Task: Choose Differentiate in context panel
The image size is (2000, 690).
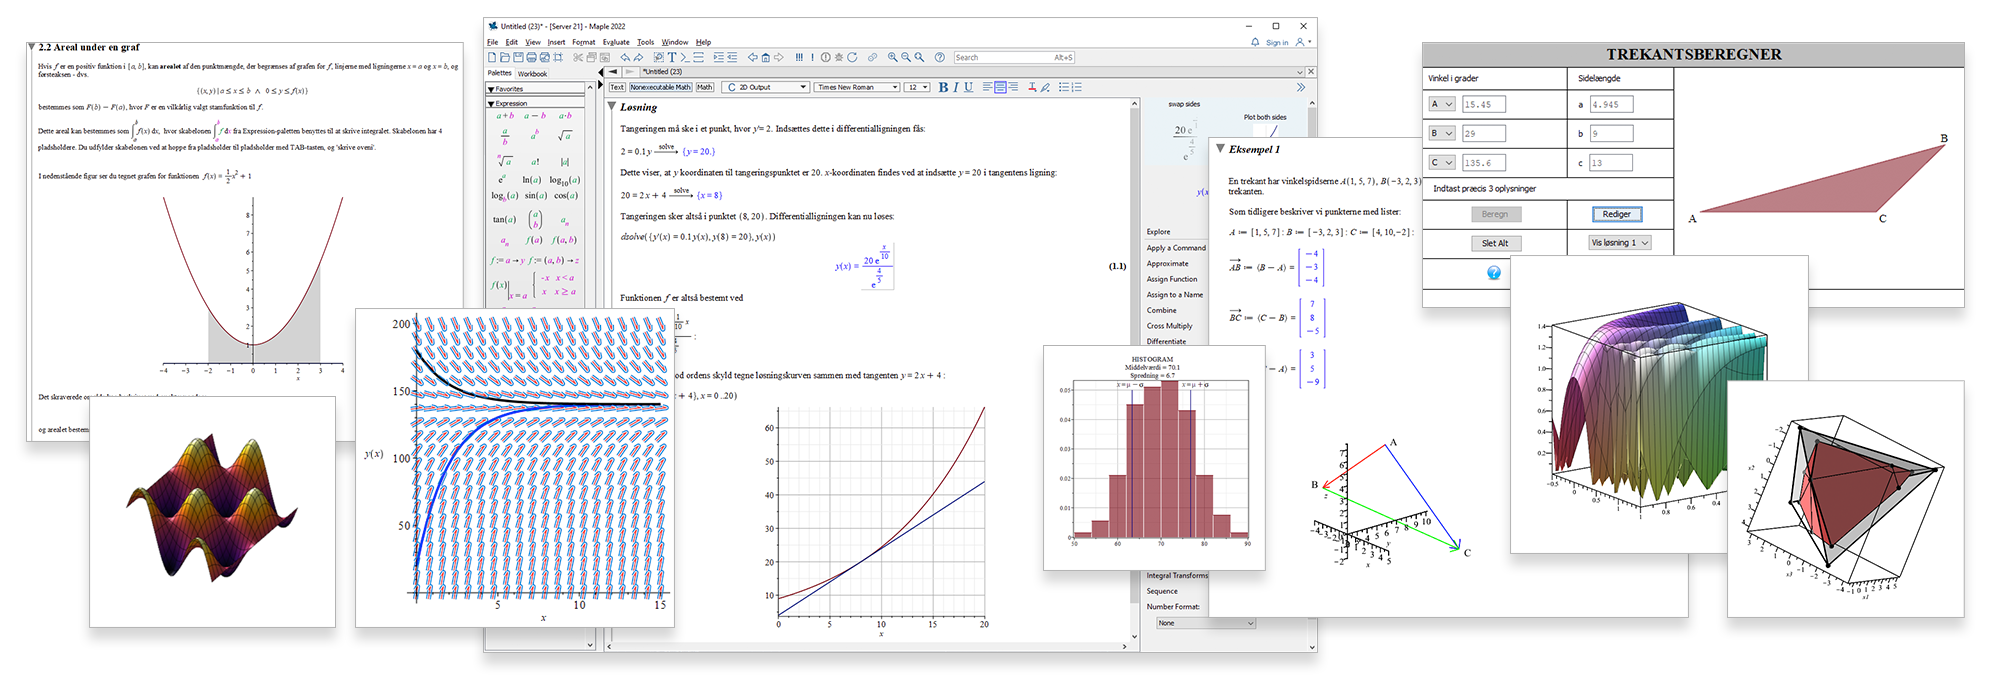Action: coord(1166,341)
